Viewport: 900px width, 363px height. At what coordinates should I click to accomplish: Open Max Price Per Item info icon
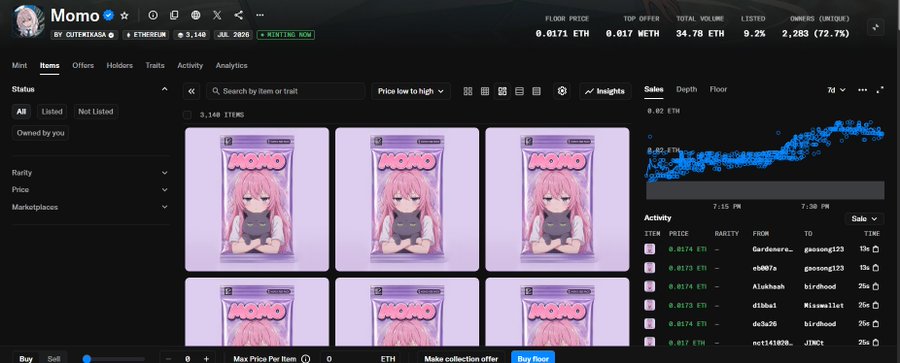pyautogui.click(x=305, y=358)
